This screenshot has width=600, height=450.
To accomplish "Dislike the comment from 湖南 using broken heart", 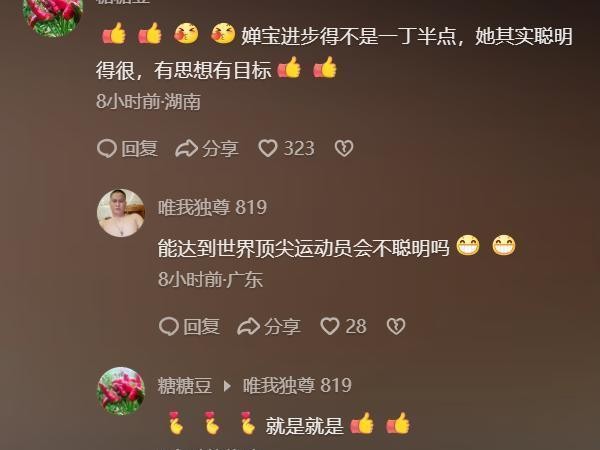I will [344, 148].
